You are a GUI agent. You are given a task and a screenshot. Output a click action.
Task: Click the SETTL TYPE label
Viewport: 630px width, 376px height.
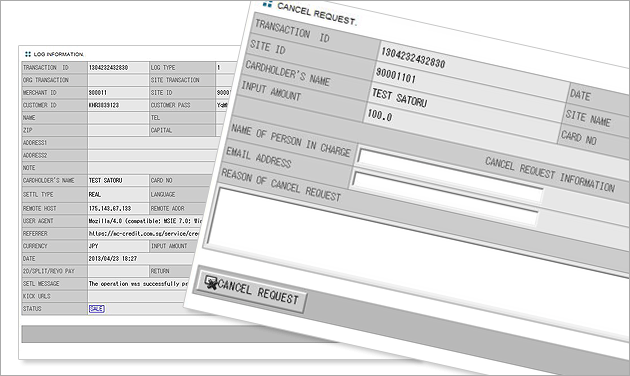(38, 194)
